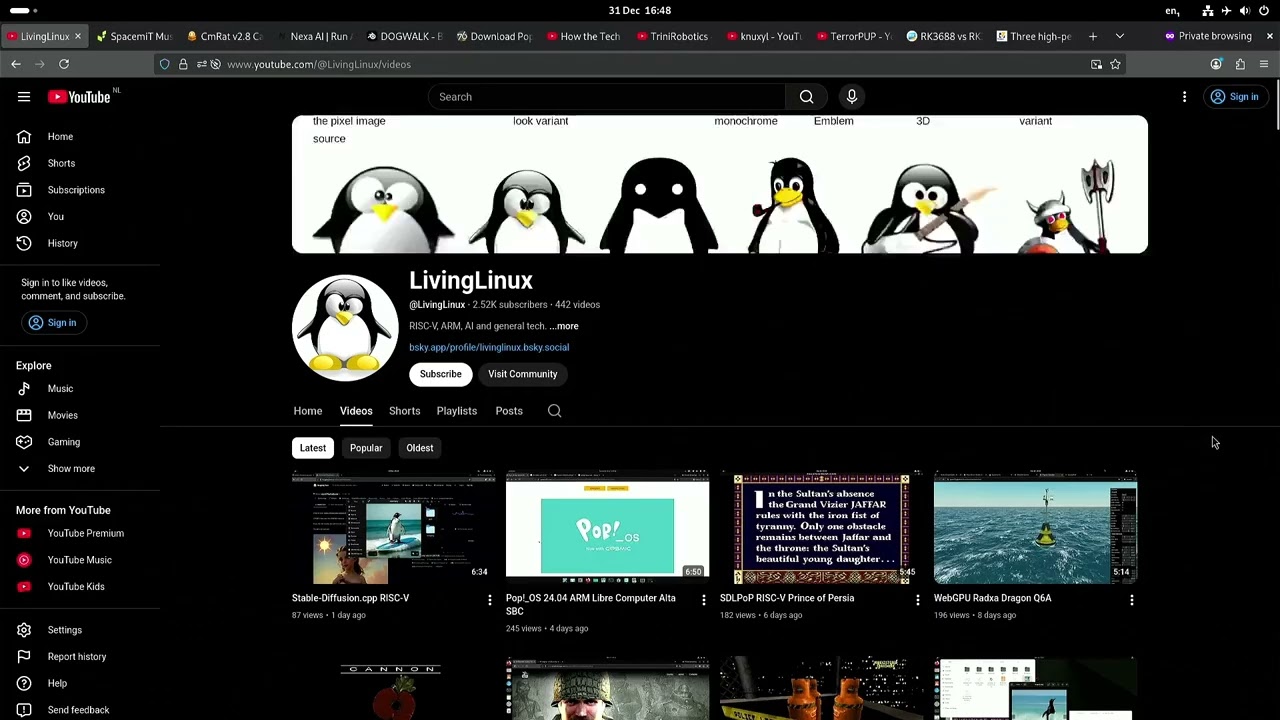Screen dimensions: 1280x720
Task: Expand the channel description with ...more
Action: [x=564, y=326]
